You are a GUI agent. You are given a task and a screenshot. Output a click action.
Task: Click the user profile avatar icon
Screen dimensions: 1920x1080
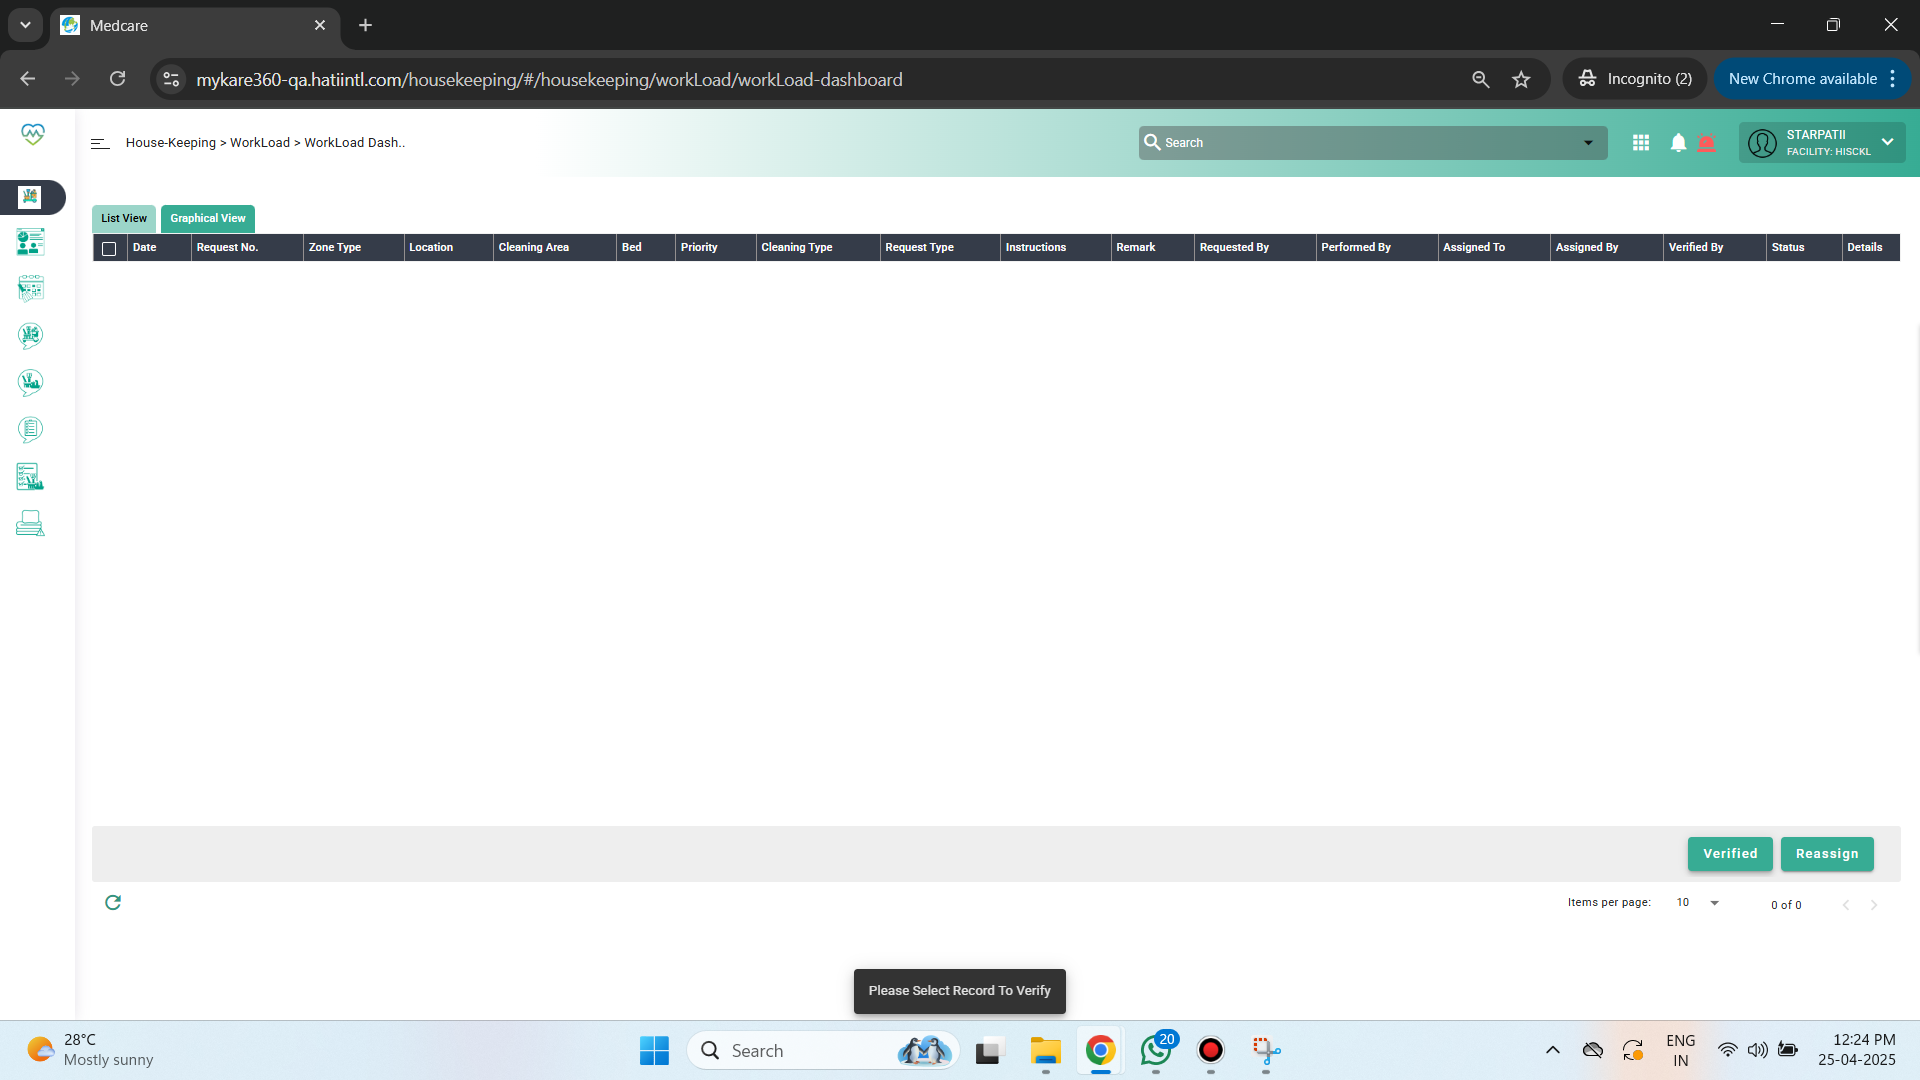pos(1762,143)
